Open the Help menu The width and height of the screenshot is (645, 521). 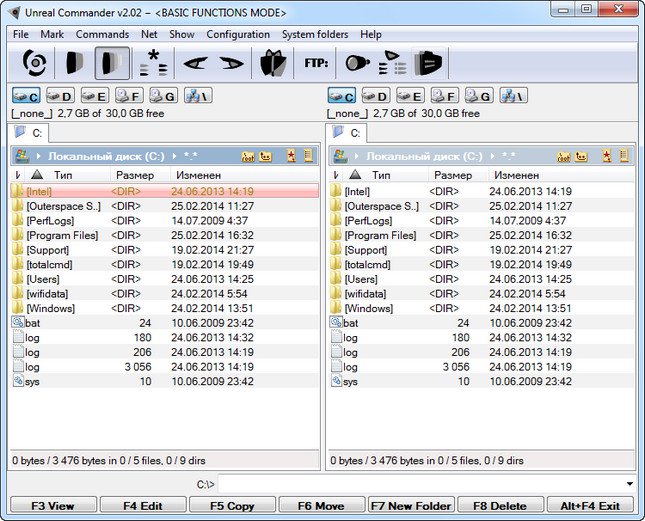point(371,34)
